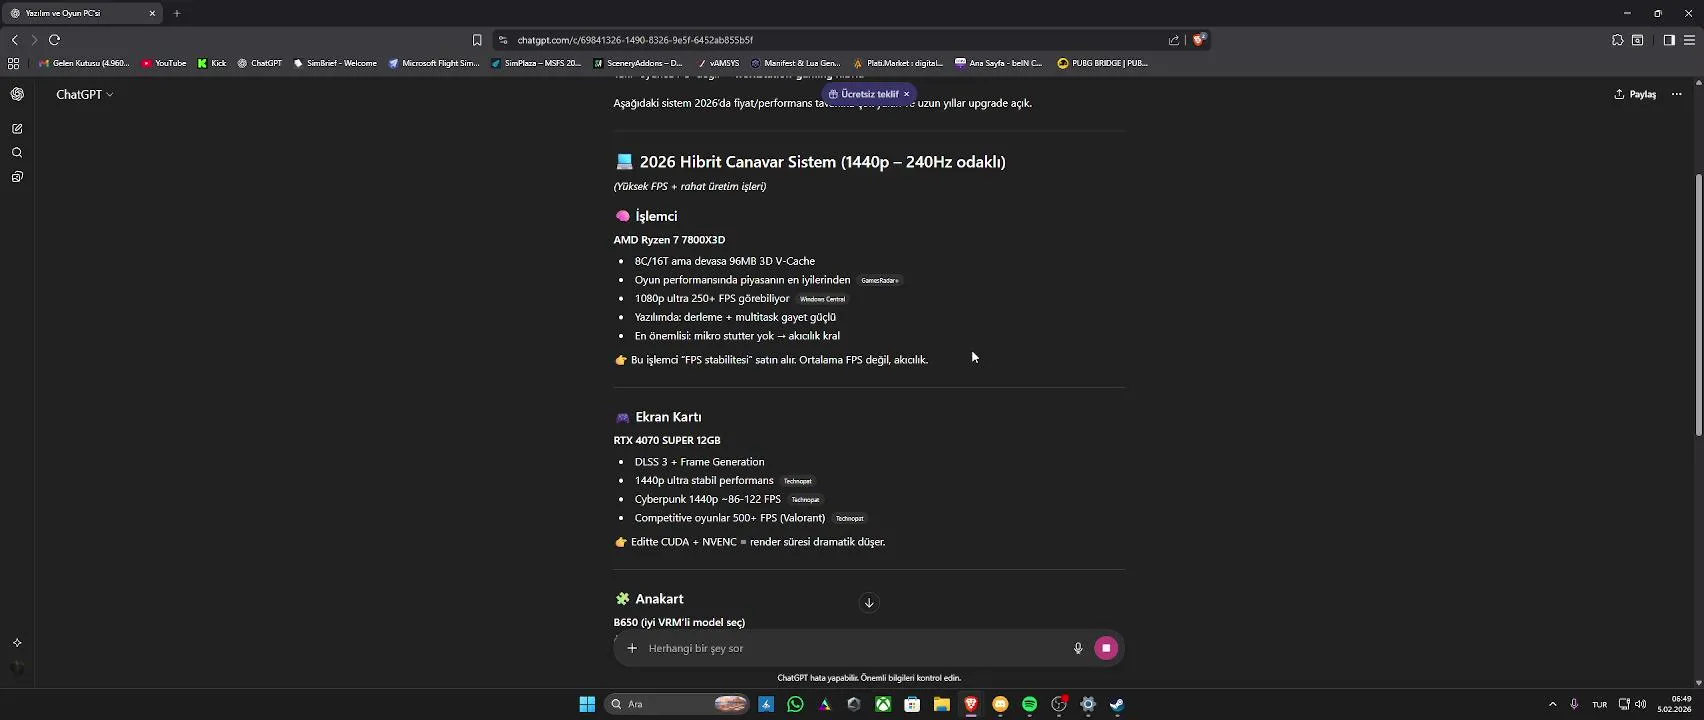This screenshot has height=720, width=1704.
Task: Open a new browser tab with plus
Action: [x=177, y=13]
